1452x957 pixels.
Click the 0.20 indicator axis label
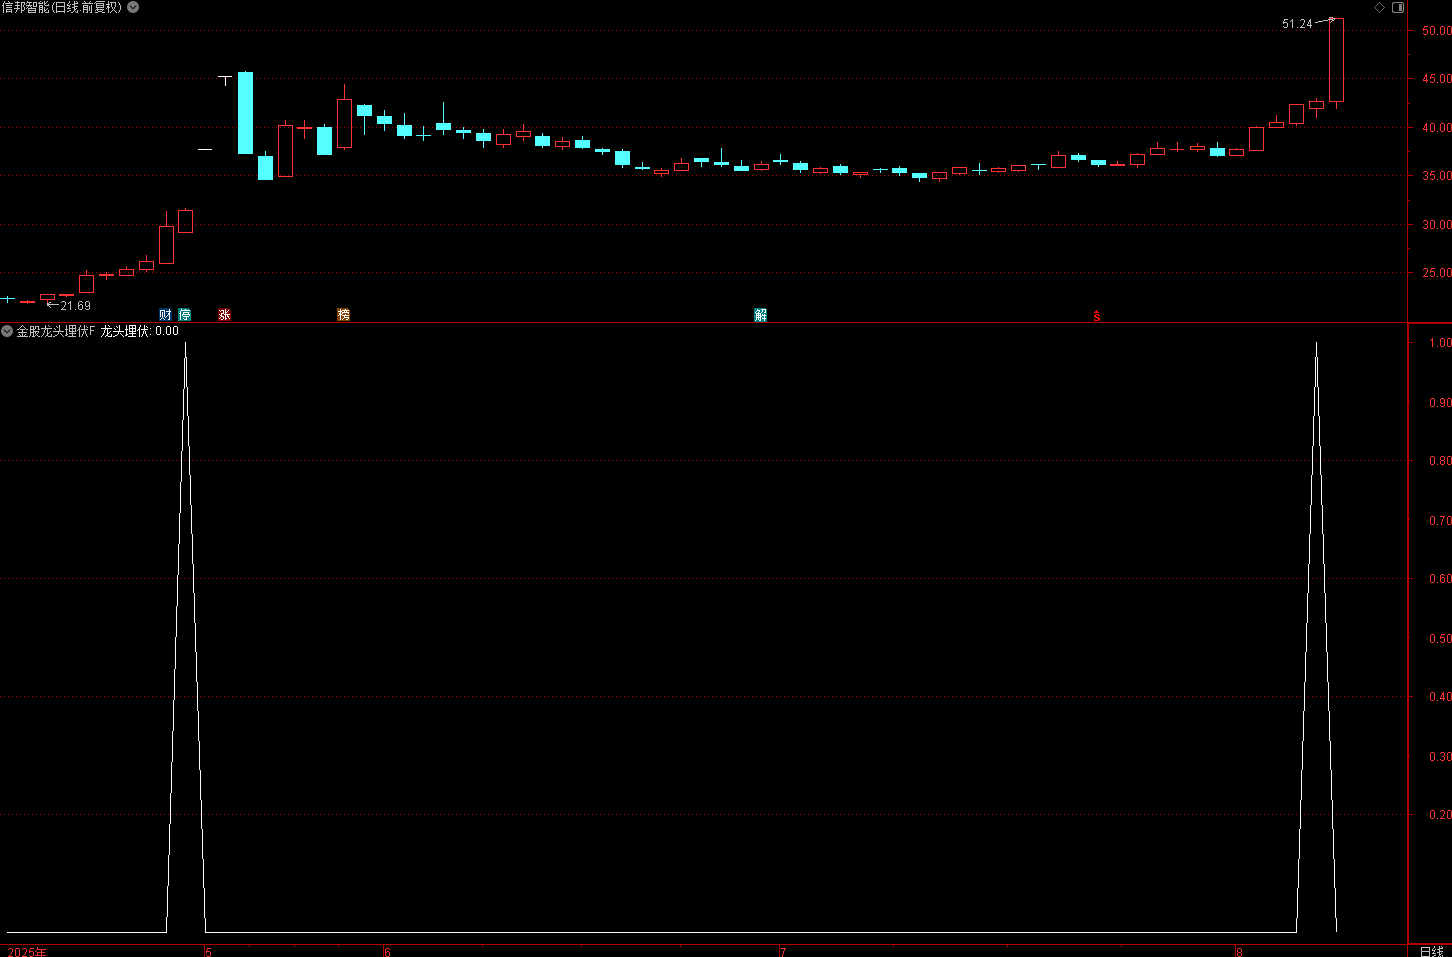pos(1439,815)
